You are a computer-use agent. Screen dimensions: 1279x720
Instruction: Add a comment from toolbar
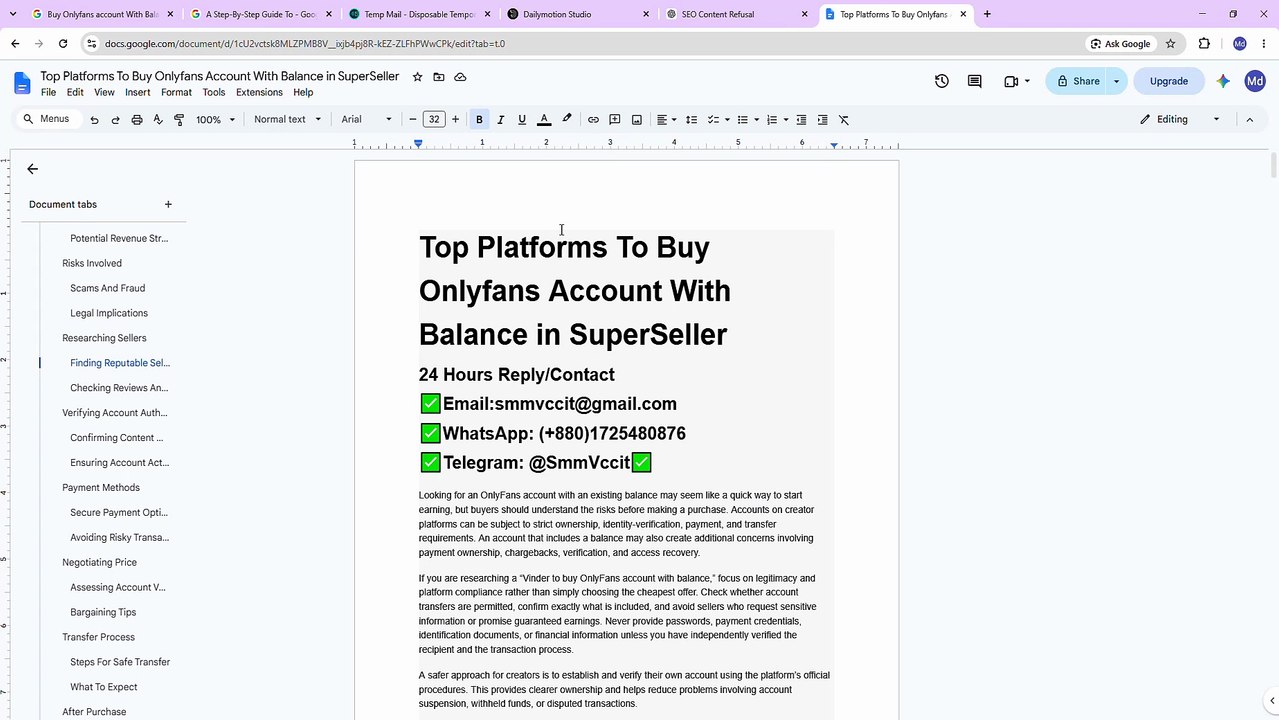615,120
